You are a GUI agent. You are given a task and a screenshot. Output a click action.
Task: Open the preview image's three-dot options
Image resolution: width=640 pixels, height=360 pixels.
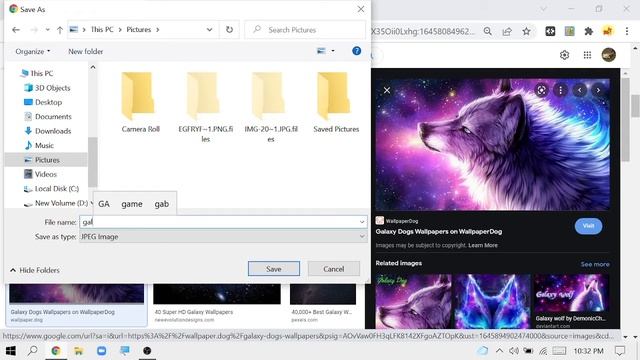[x=560, y=90]
